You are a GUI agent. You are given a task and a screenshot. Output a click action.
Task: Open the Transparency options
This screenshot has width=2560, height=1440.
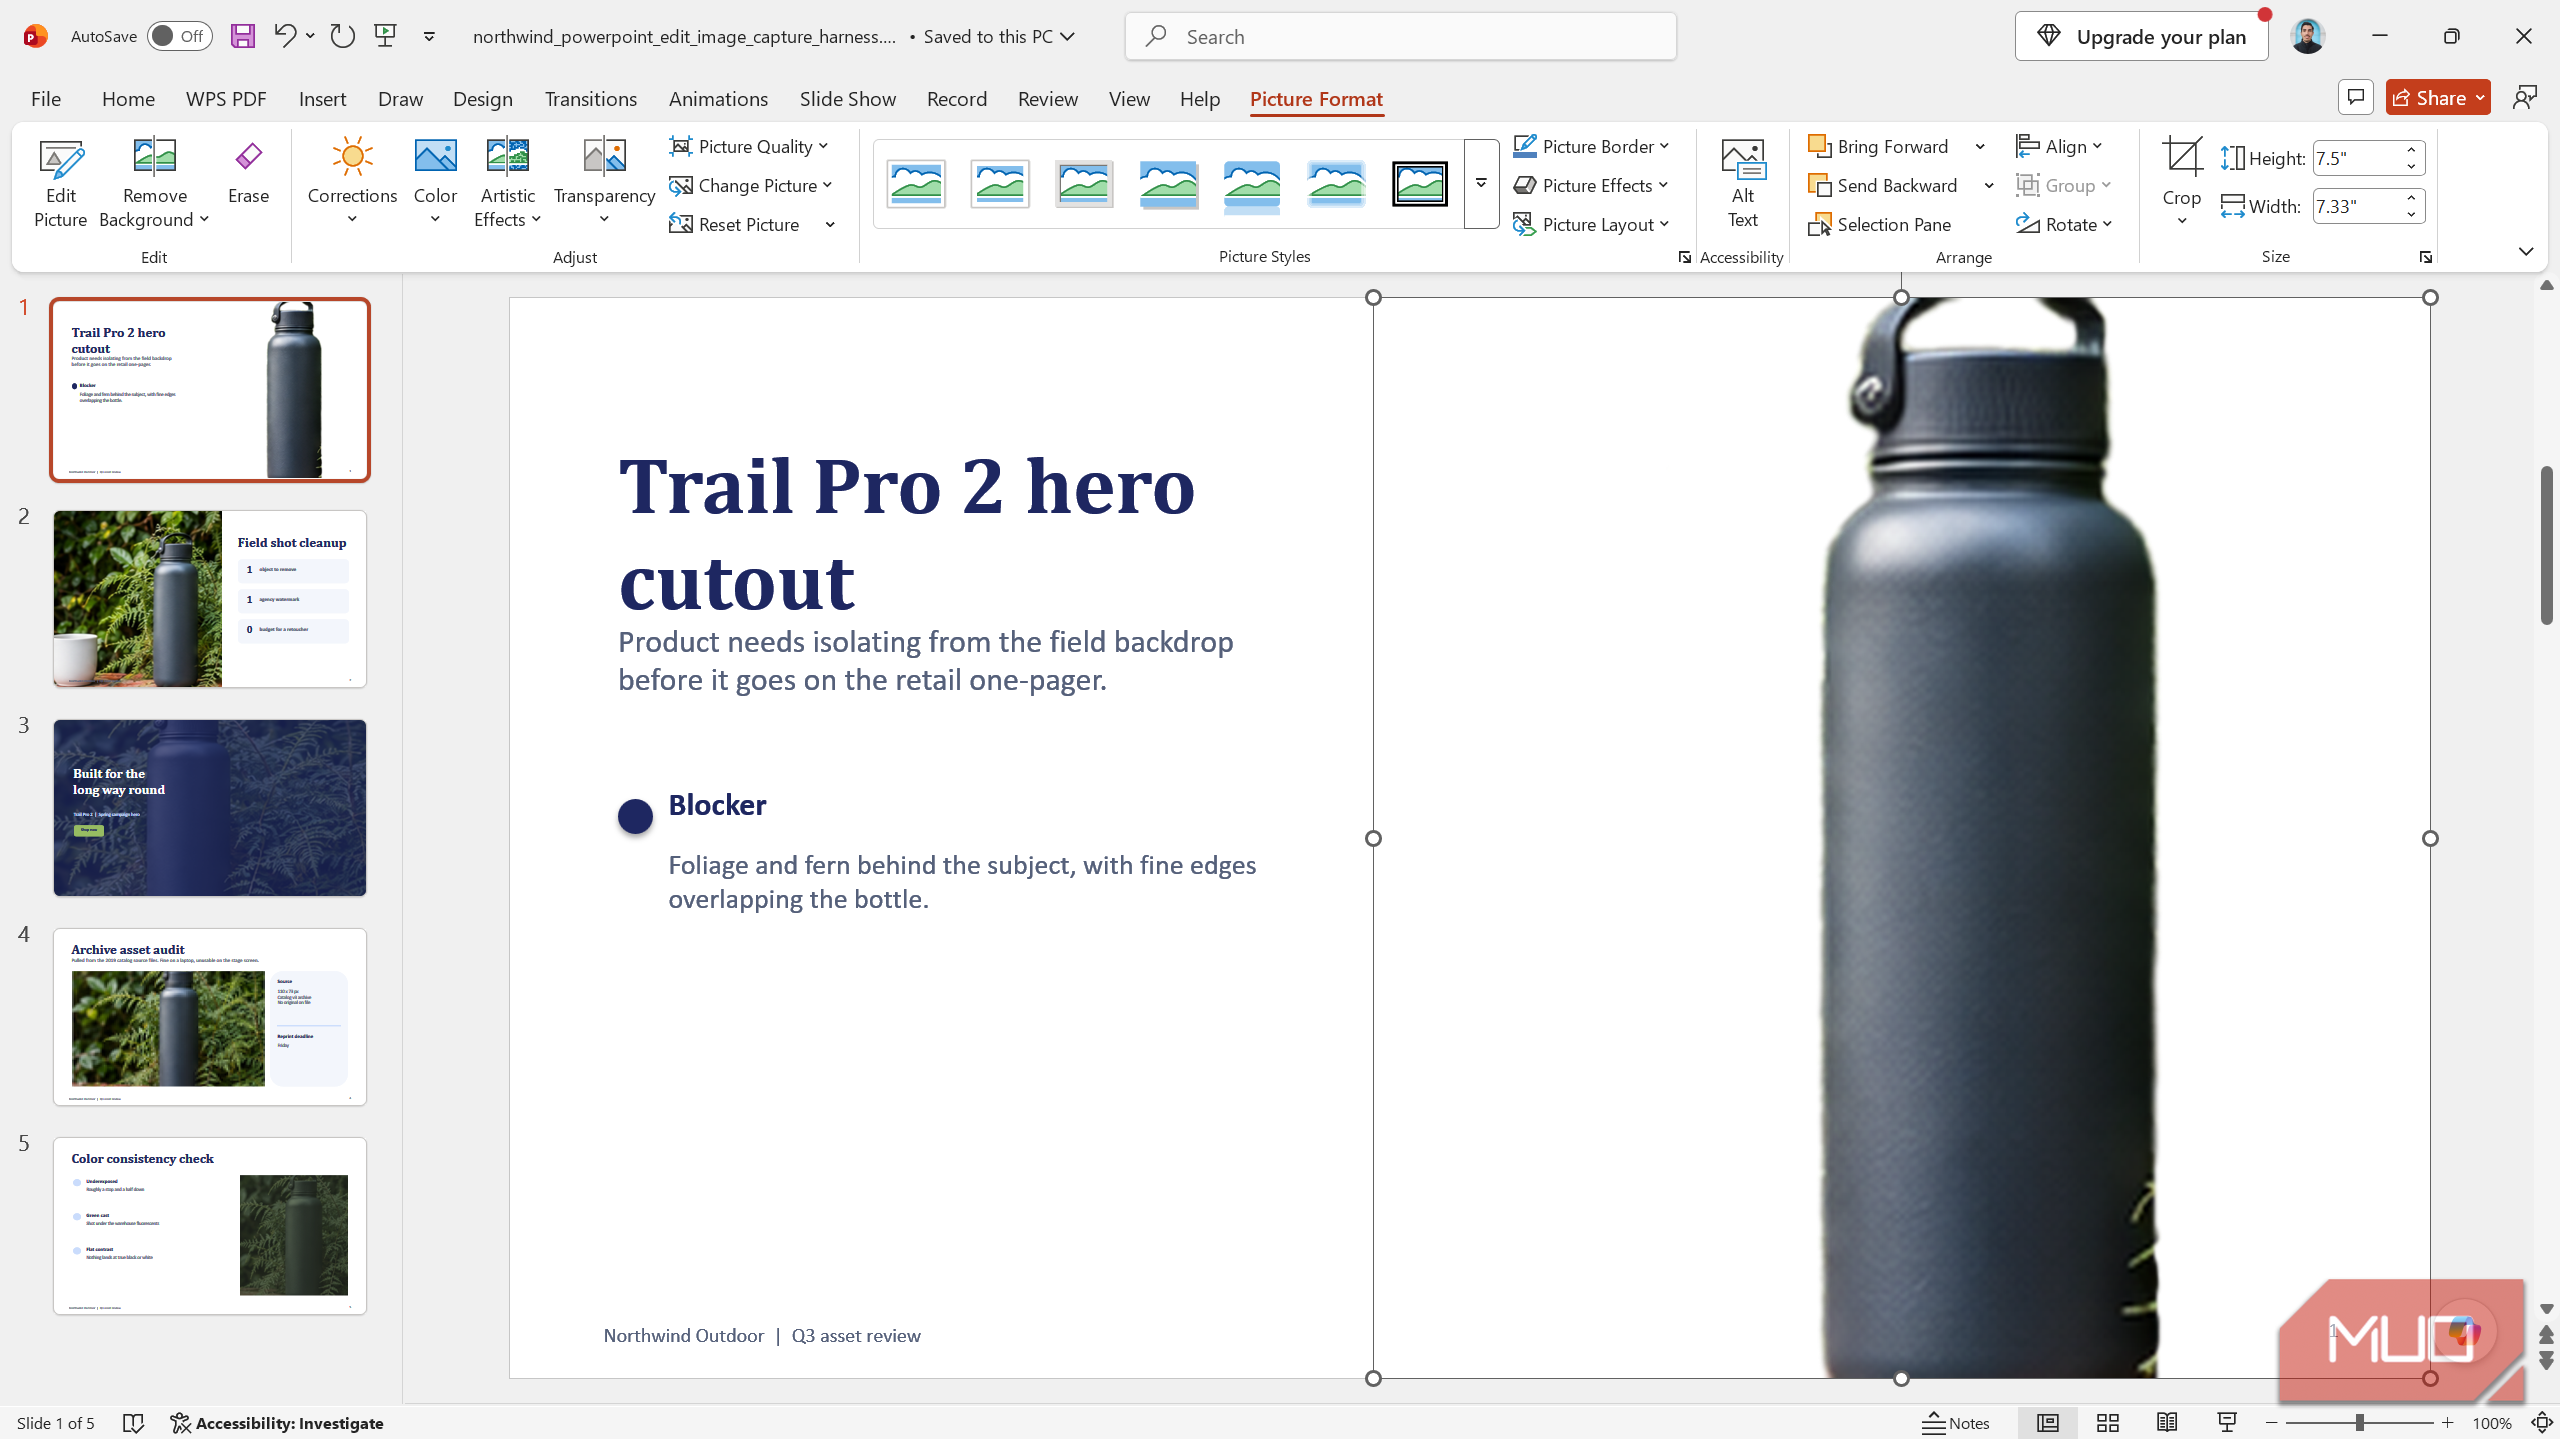click(x=604, y=182)
